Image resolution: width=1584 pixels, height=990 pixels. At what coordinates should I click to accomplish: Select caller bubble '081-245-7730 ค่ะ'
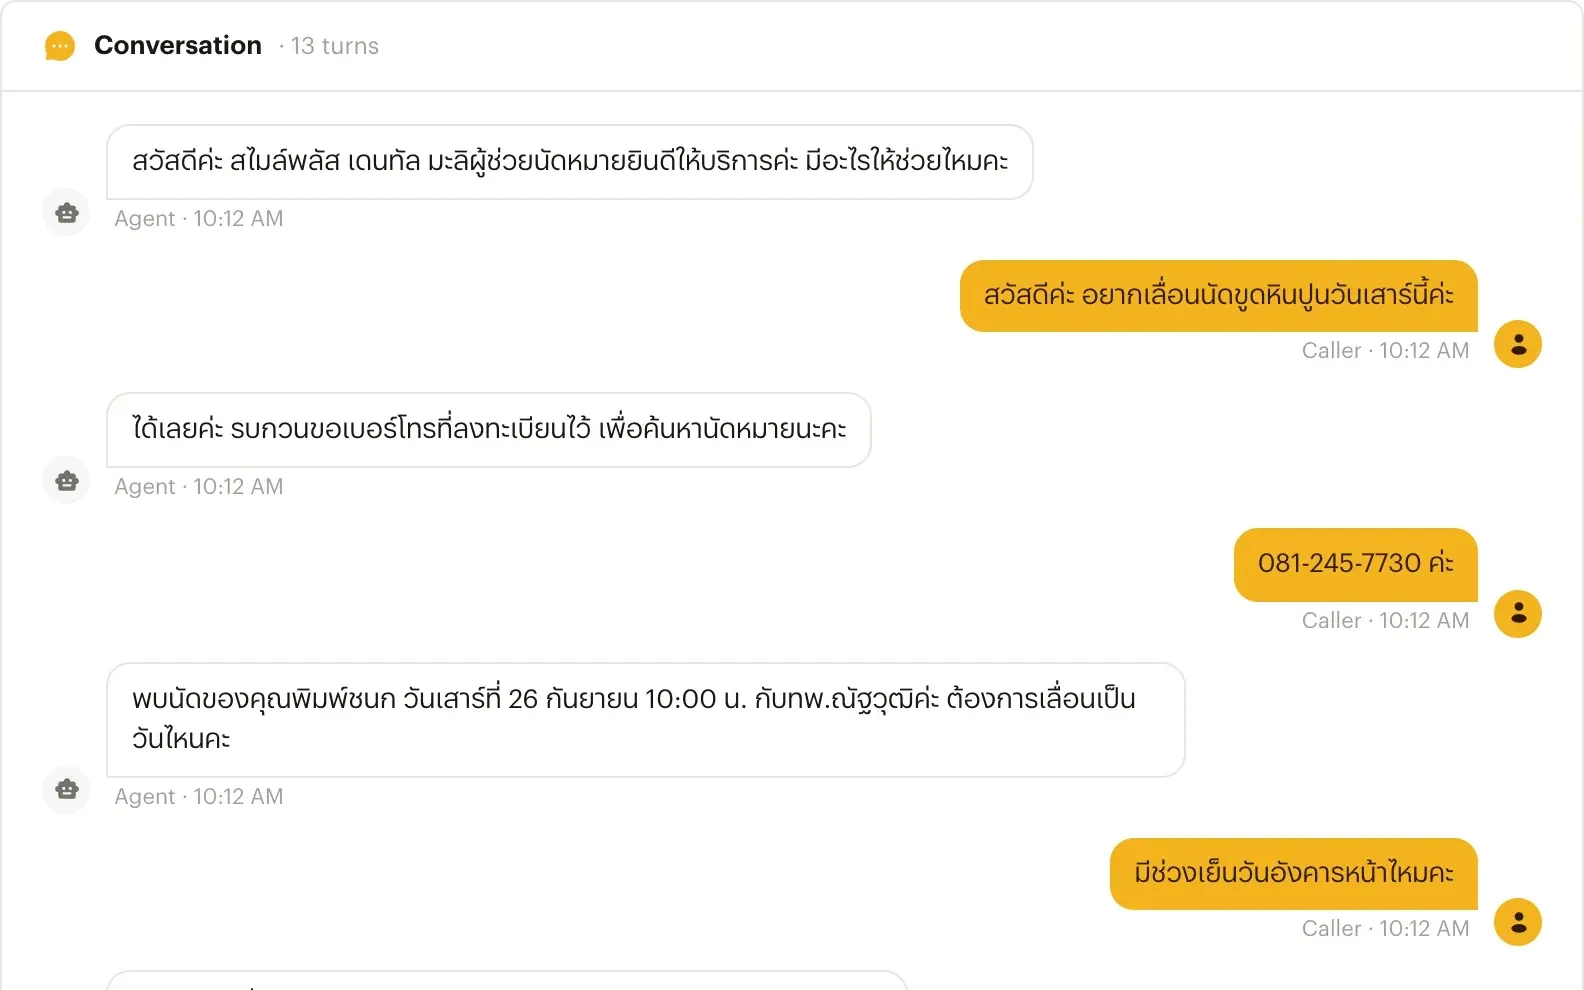click(1356, 565)
